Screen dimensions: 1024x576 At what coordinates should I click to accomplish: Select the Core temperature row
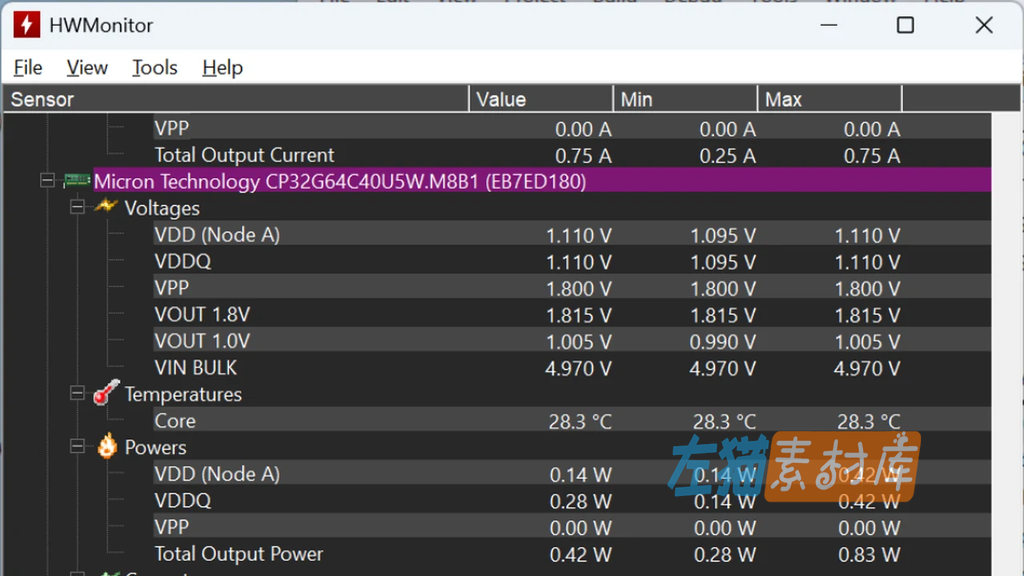coord(572,421)
